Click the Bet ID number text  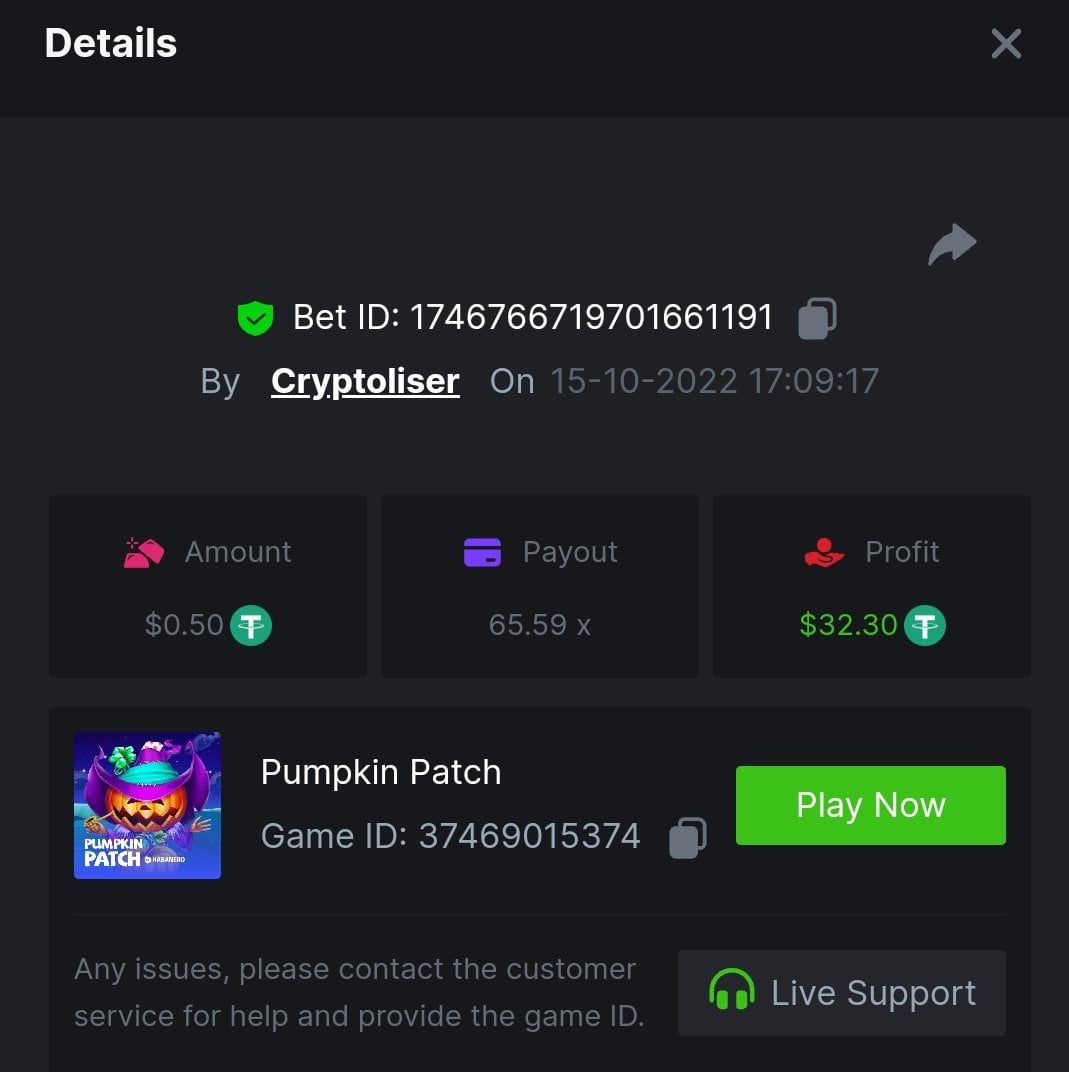[x=591, y=318]
